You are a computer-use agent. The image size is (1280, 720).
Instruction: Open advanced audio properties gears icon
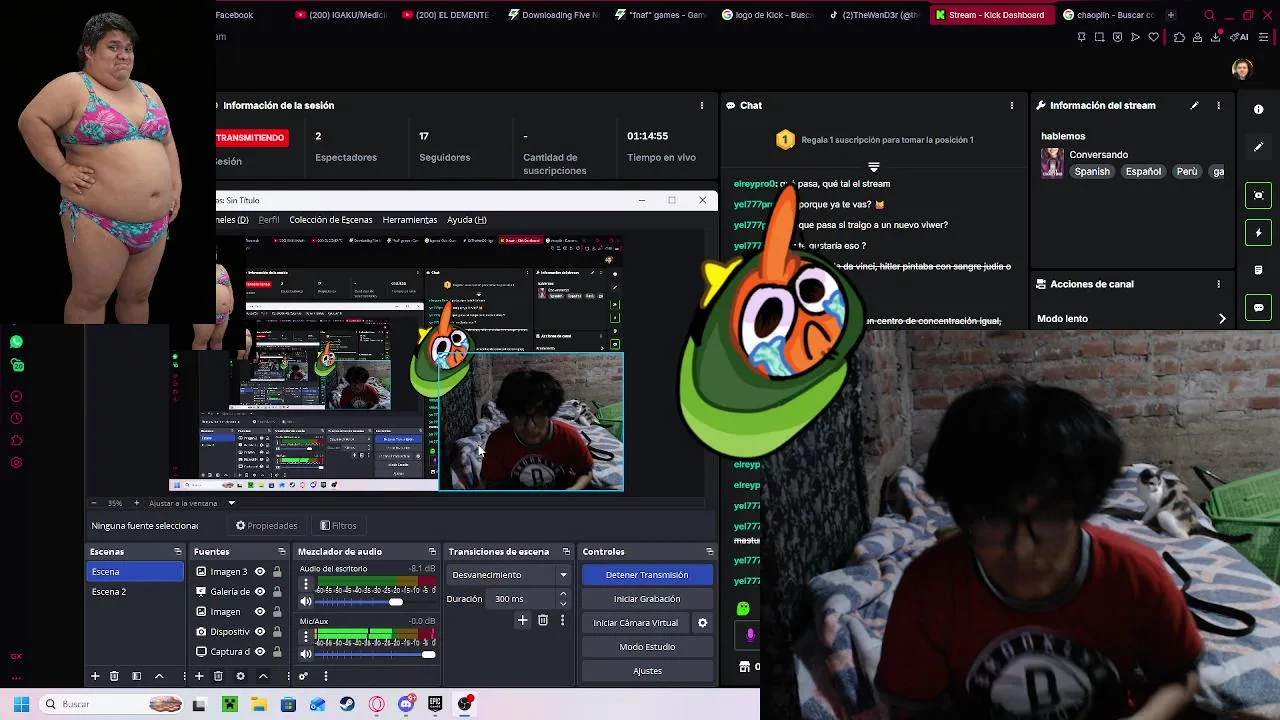[303, 676]
